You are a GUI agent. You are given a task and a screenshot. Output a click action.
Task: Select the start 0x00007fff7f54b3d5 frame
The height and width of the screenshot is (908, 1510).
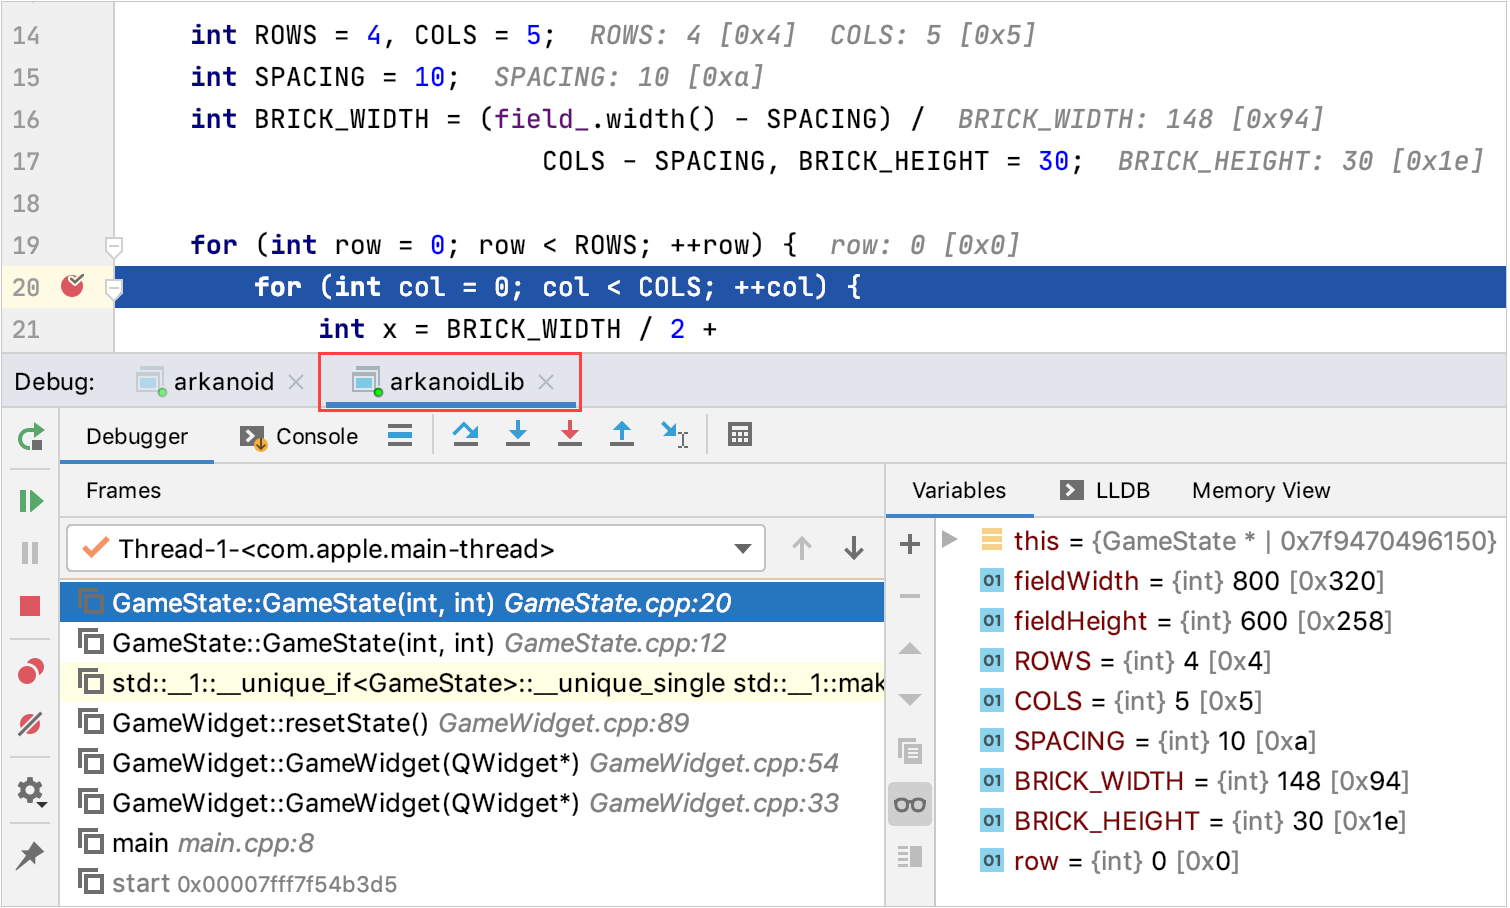coord(472,883)
